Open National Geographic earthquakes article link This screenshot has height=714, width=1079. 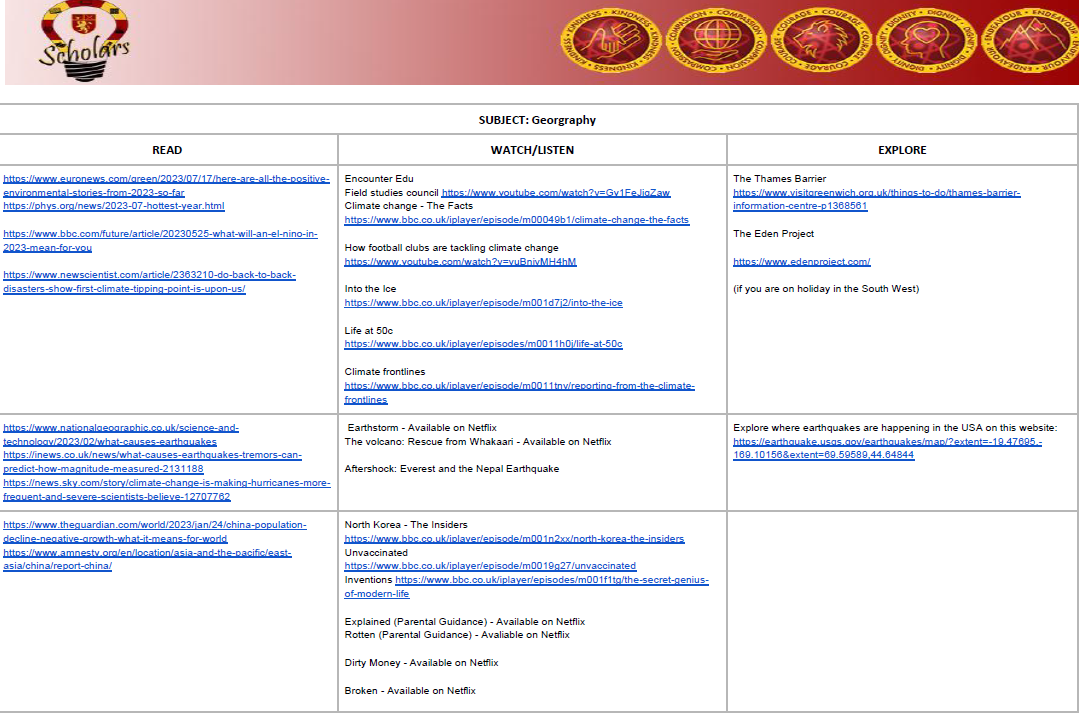(121, 434)
